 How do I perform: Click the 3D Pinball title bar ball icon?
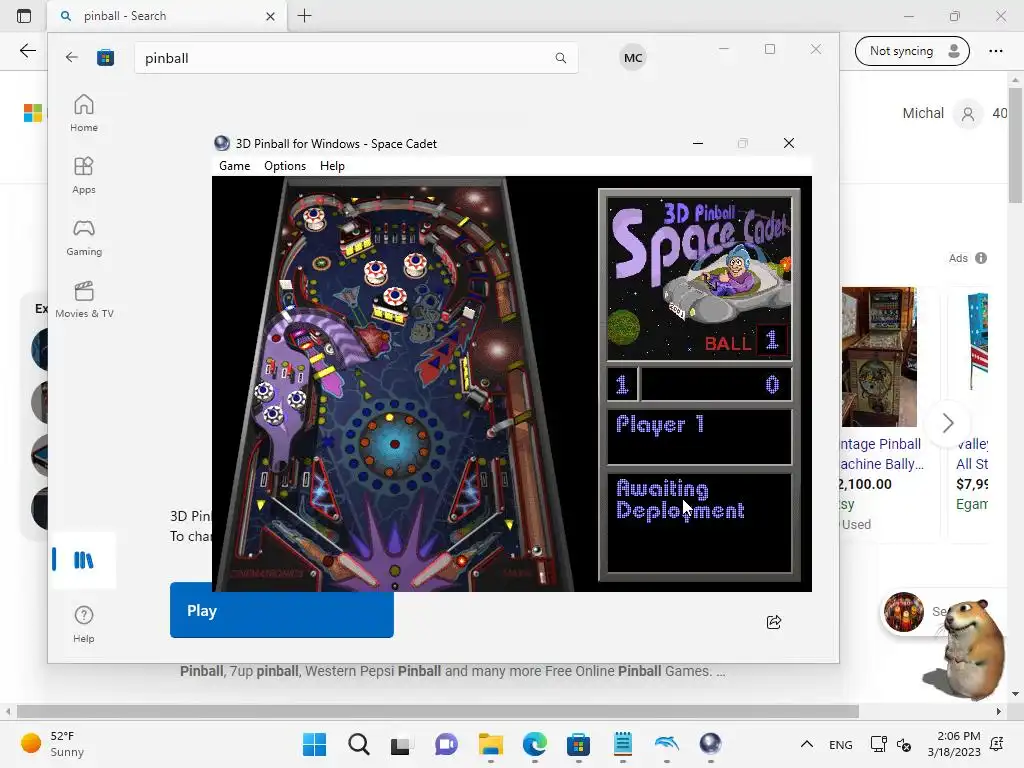[222, 144]
